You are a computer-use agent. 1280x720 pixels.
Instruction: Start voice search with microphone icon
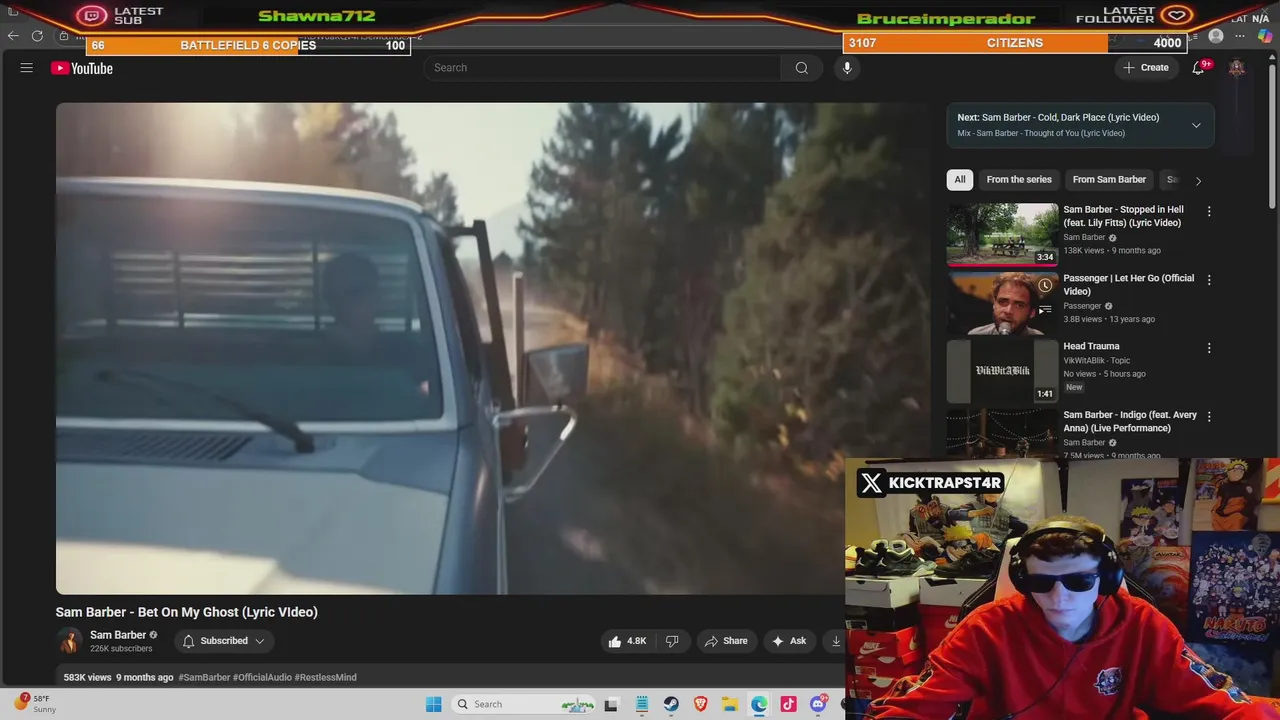coord(847,68)
